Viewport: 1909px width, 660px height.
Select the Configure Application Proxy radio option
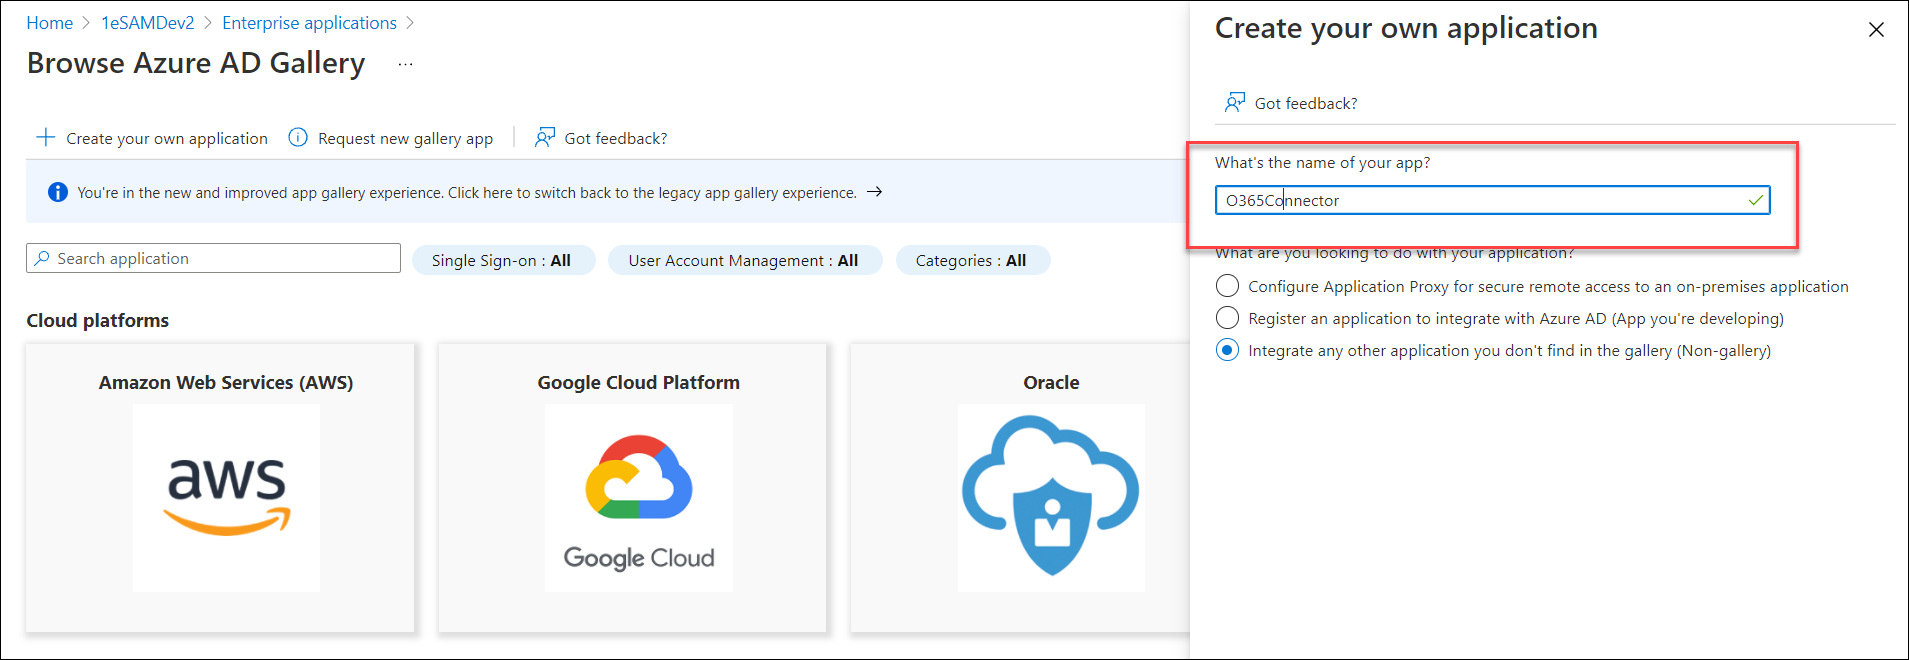tap(1227, 286)
